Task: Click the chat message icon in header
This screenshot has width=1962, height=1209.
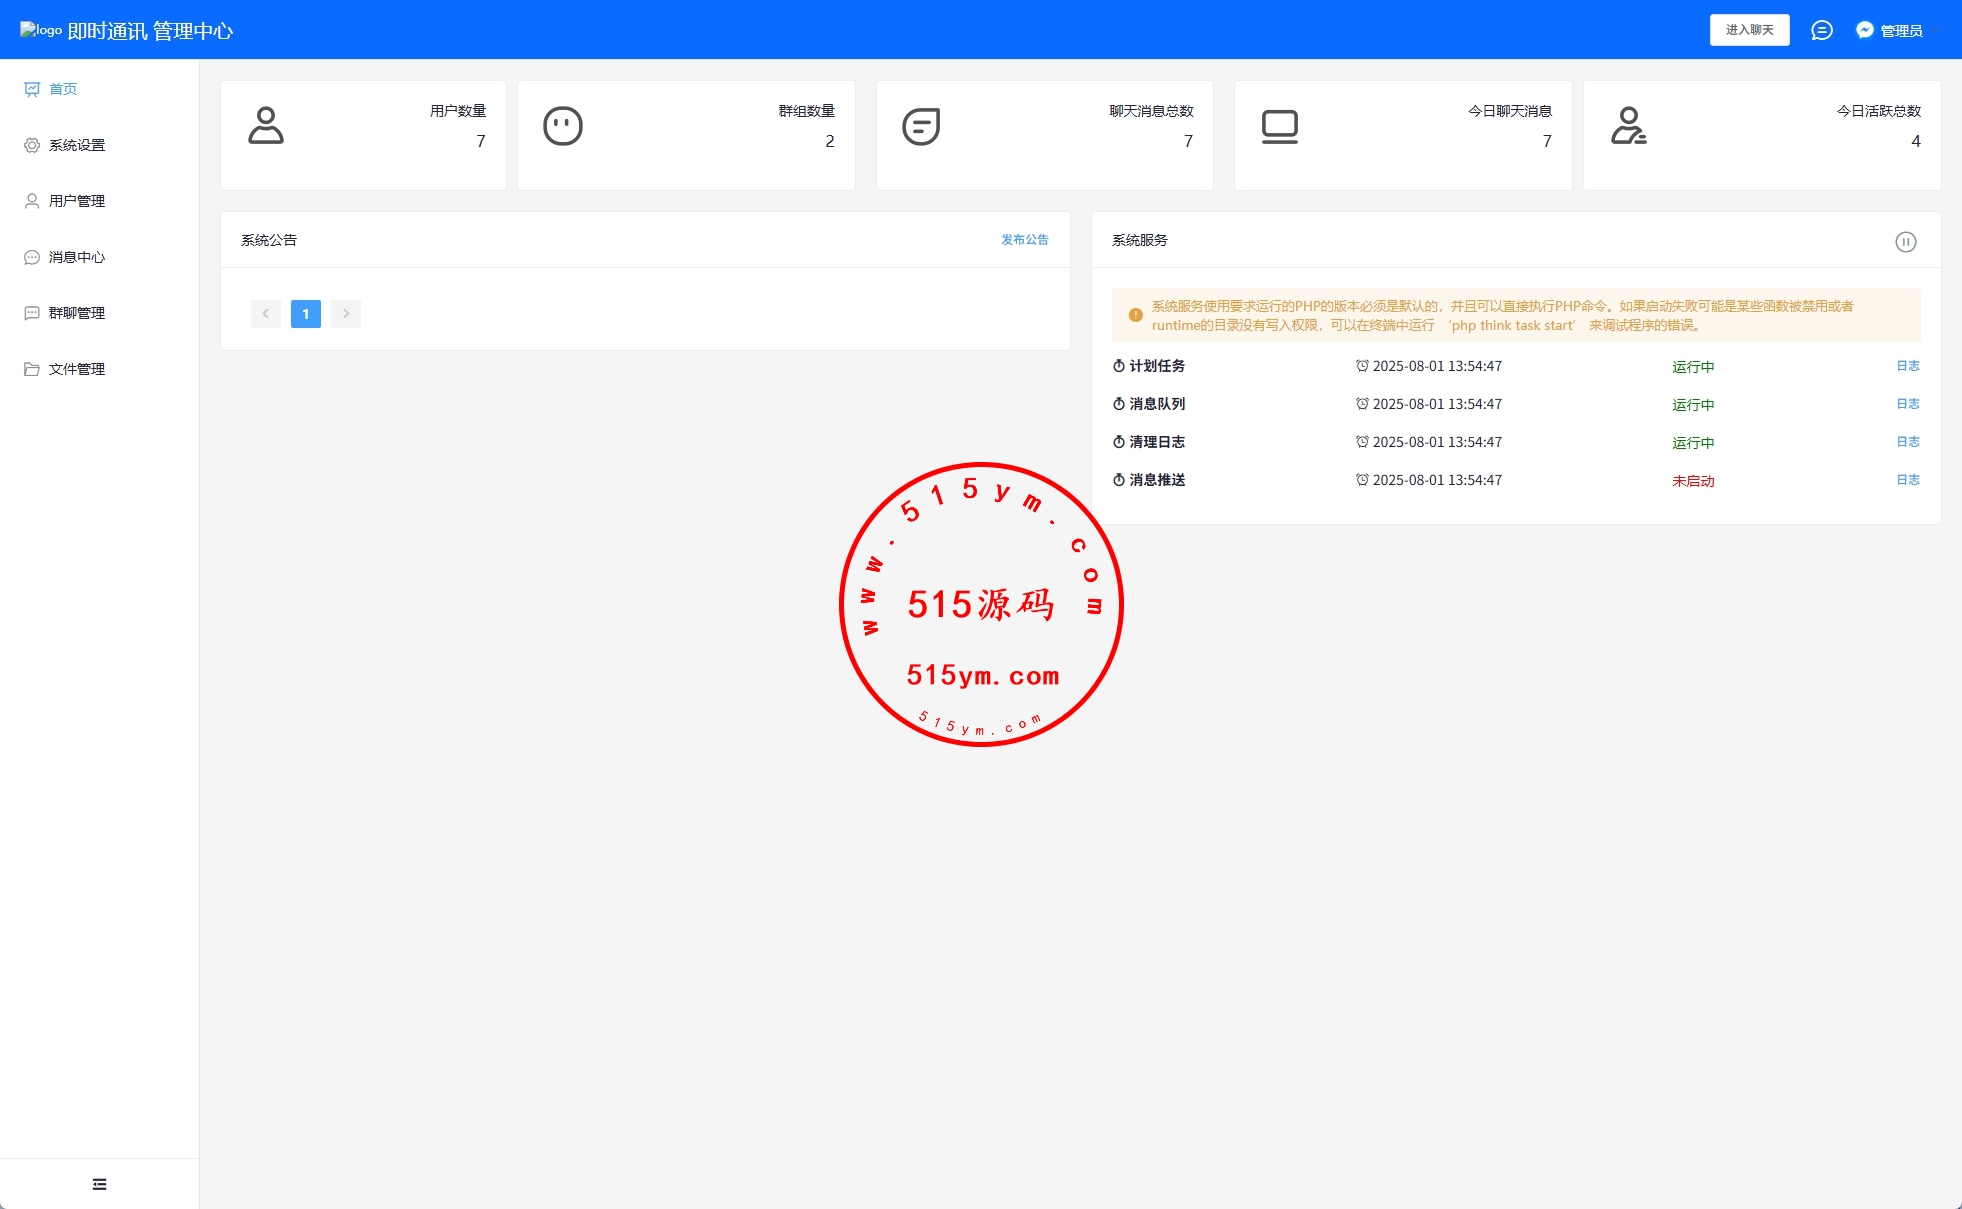Action: point(1821,30)
